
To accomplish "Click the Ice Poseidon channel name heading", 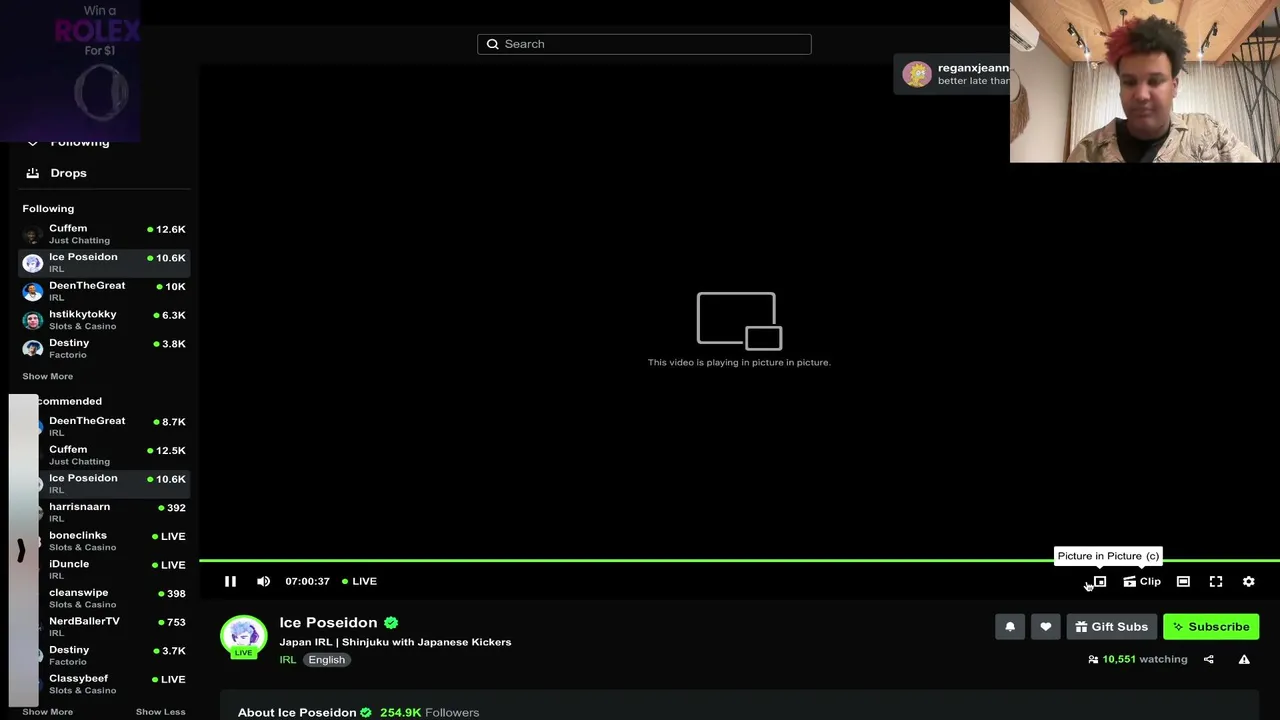I will point(328,622).
